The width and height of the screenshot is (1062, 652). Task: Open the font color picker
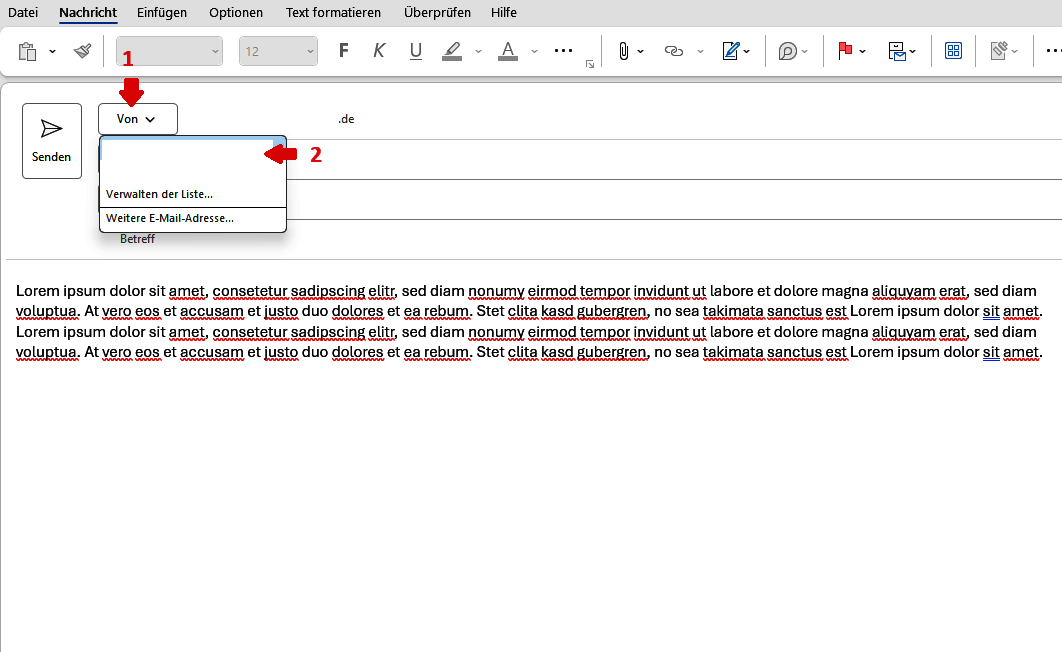coord(507,50)
